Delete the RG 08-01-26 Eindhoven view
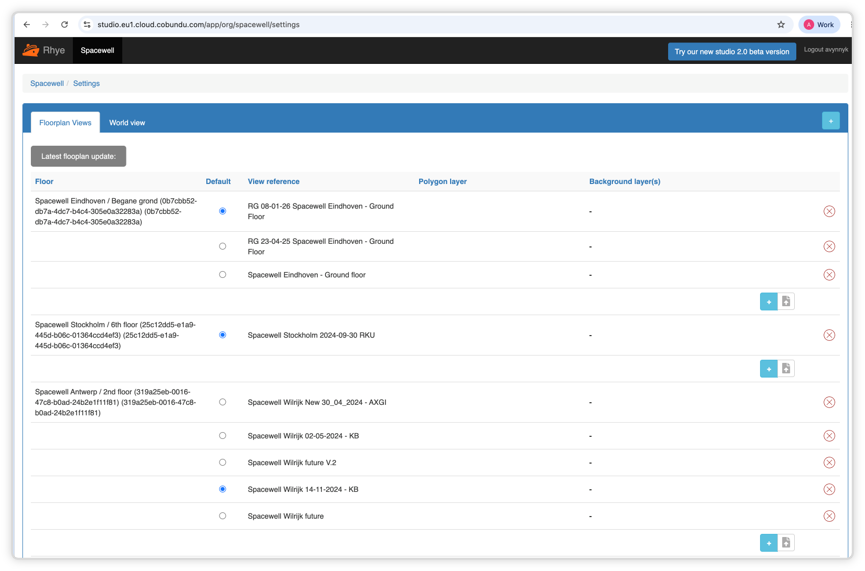The image size is (865, 571). [829, 211]
